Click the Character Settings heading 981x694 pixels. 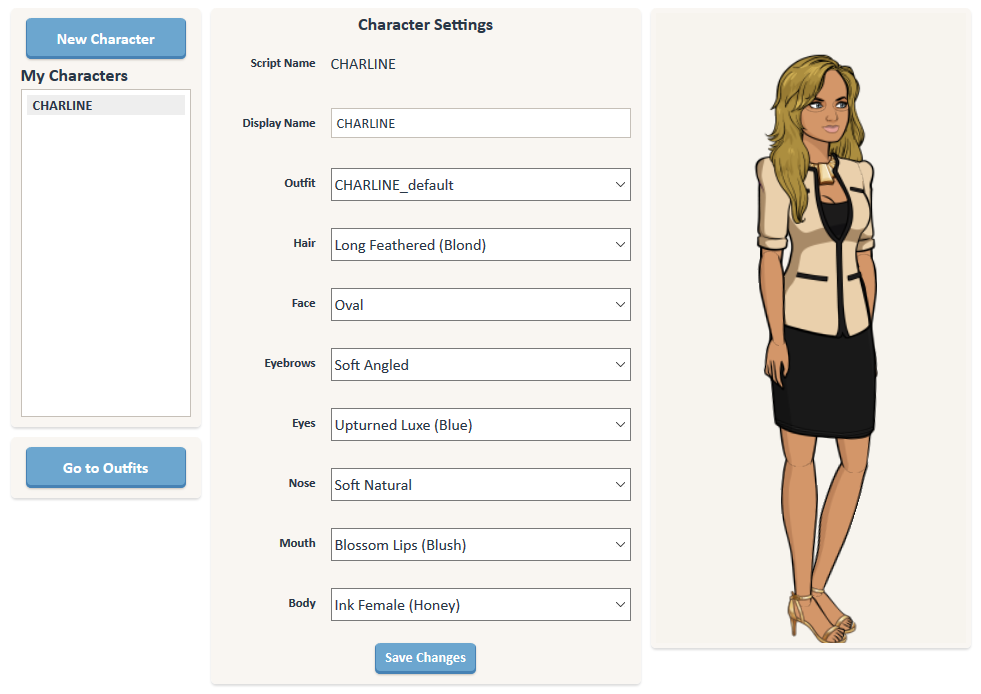[425, 24]
